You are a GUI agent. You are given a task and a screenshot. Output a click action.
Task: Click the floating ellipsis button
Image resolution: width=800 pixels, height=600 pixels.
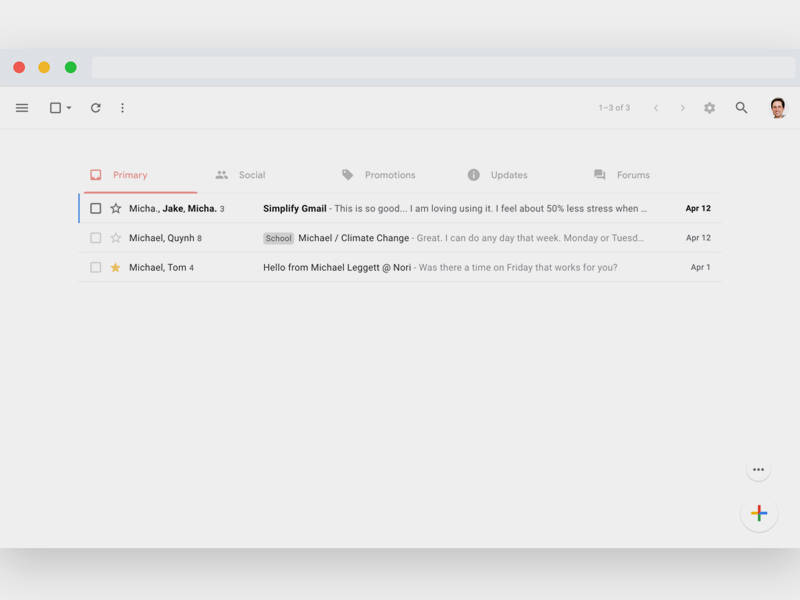pyautogui.click(x=758, y=469)
